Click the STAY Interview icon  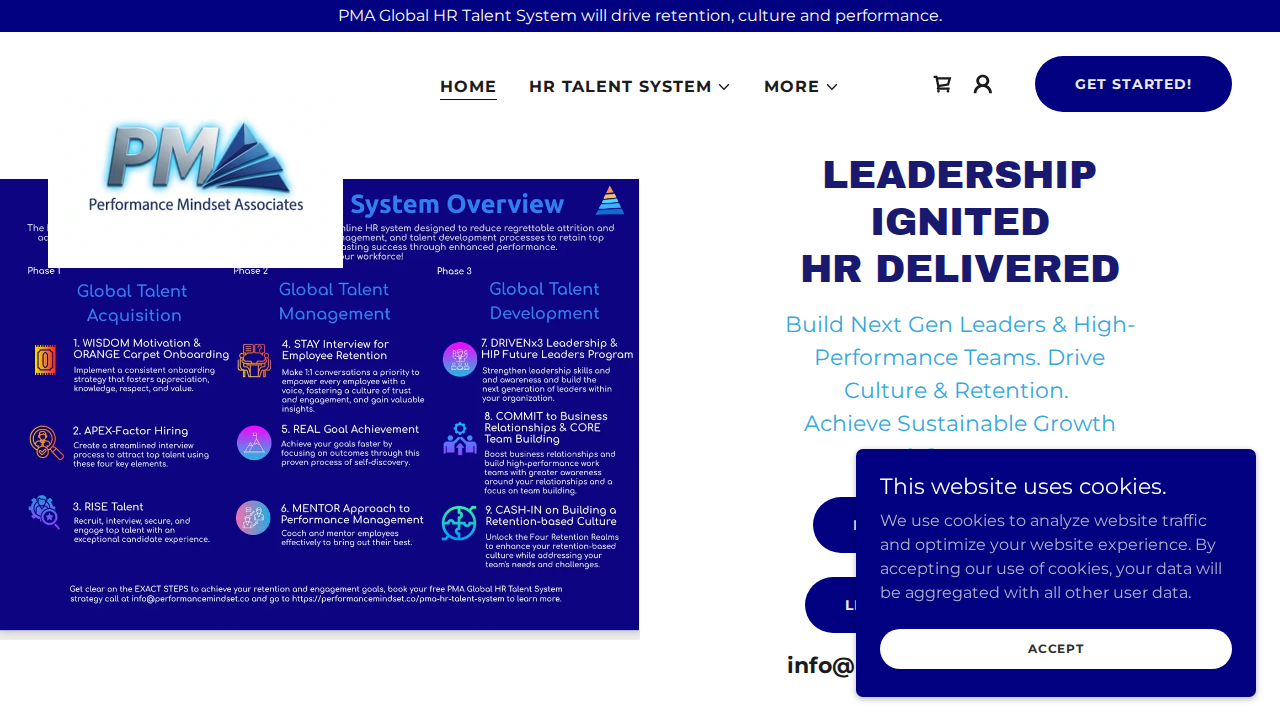(254, 360)
